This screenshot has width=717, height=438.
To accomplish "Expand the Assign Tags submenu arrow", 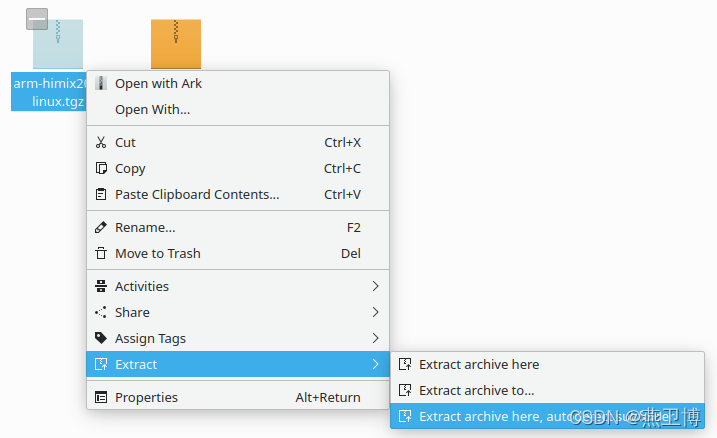I will tap(375, 338).
